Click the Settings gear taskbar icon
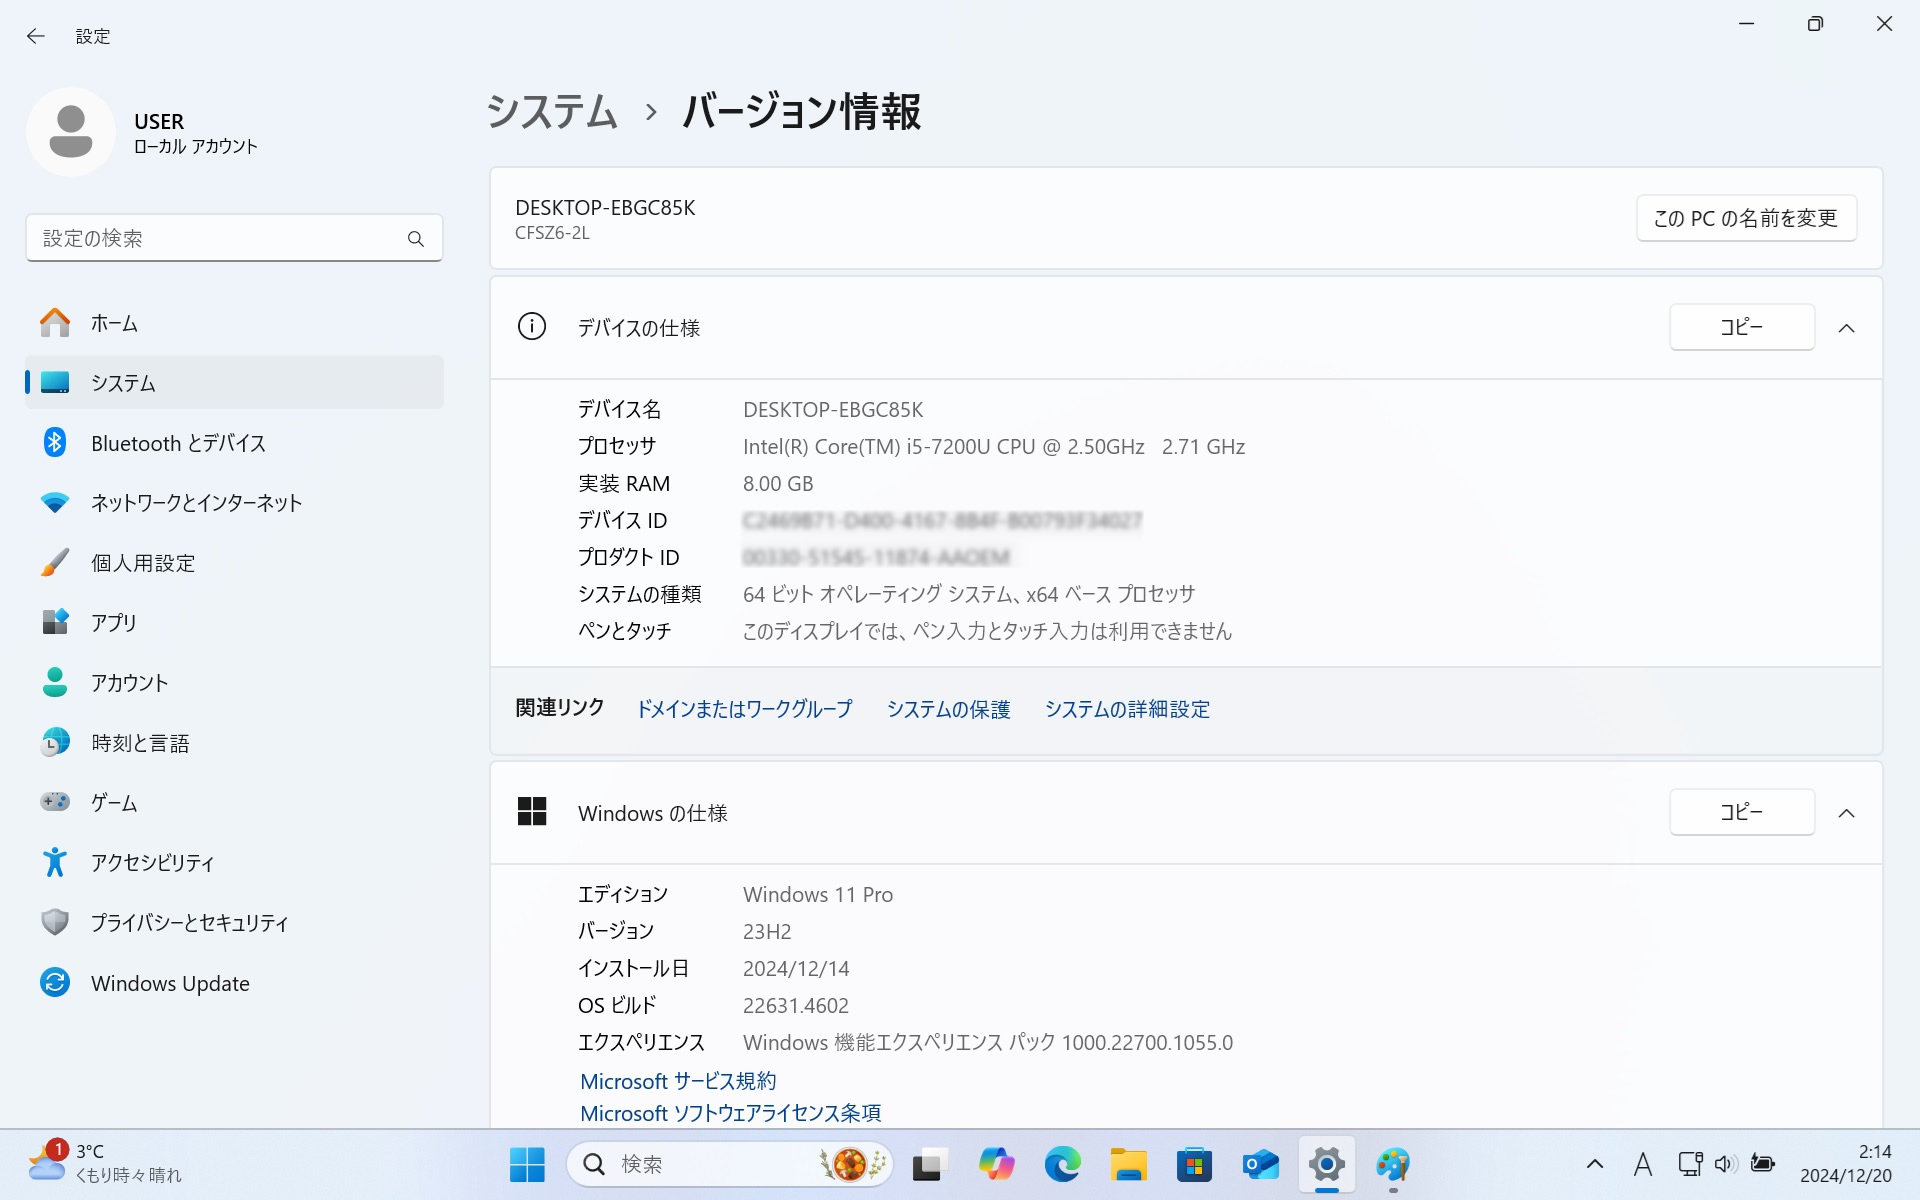This screenshot has width=1920, height=1200. click(1327, 1164)
